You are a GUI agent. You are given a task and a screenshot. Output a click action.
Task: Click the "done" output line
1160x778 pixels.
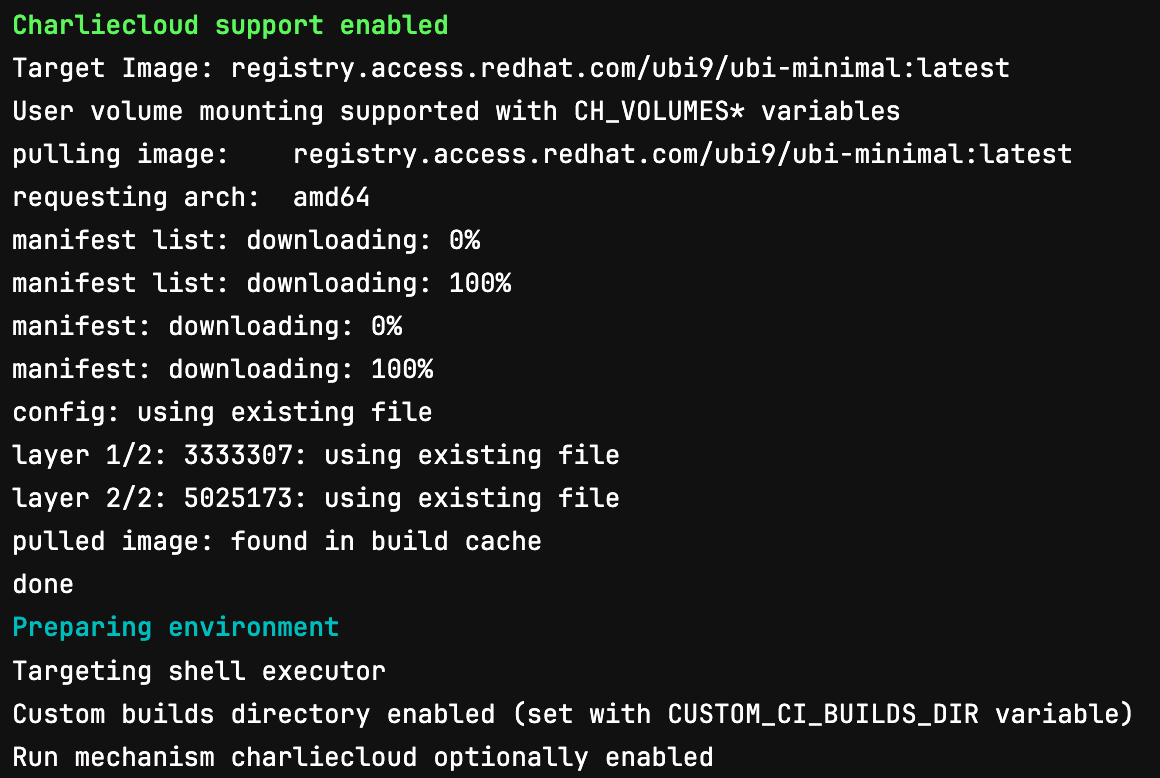pos(43,584)
